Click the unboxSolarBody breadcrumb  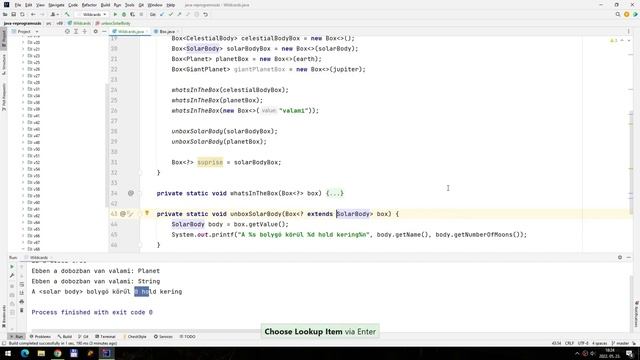point(113,23)
